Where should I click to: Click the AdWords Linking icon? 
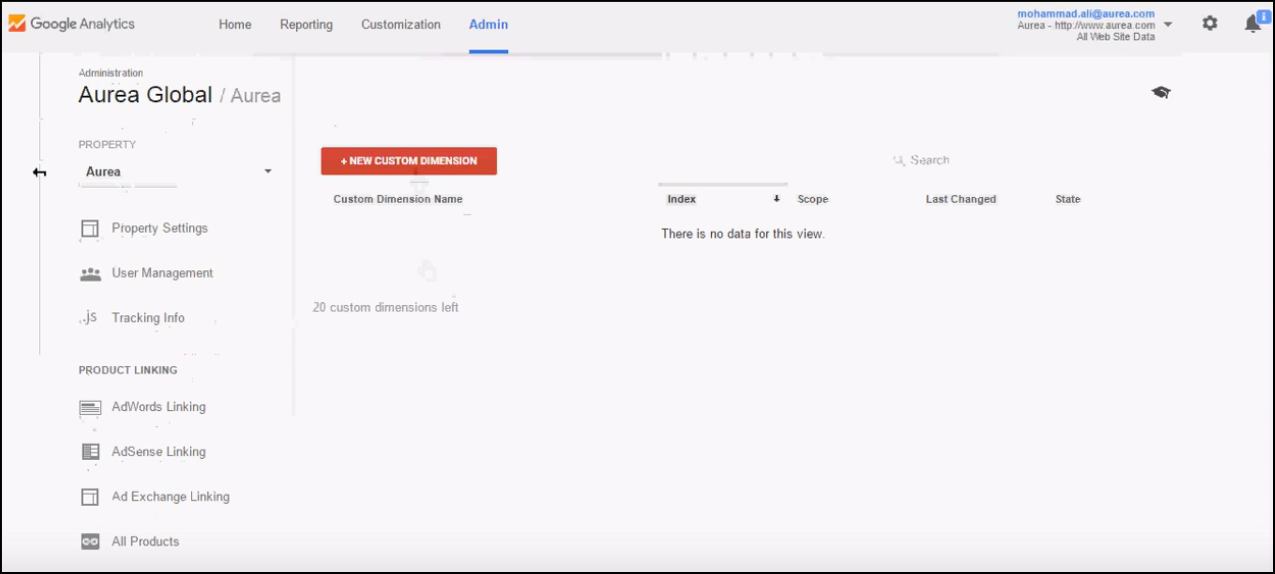tap(90, 408)
